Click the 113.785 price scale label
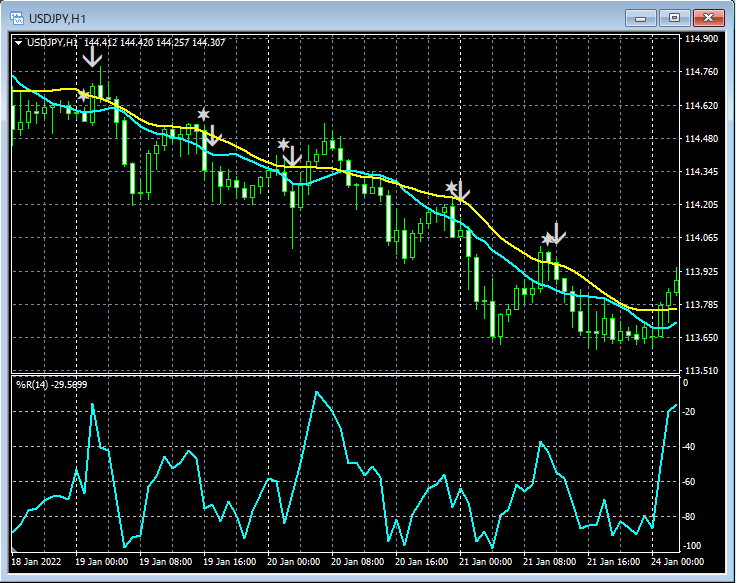Screen dimensions: 737x583 pyautogui.click(x=701, y=305)
